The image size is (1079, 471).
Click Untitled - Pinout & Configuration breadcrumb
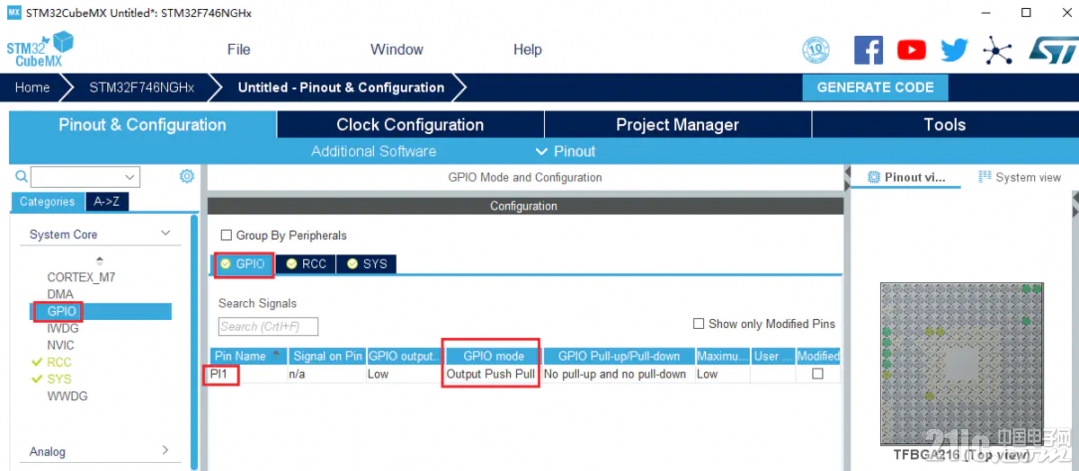point(341,87)
